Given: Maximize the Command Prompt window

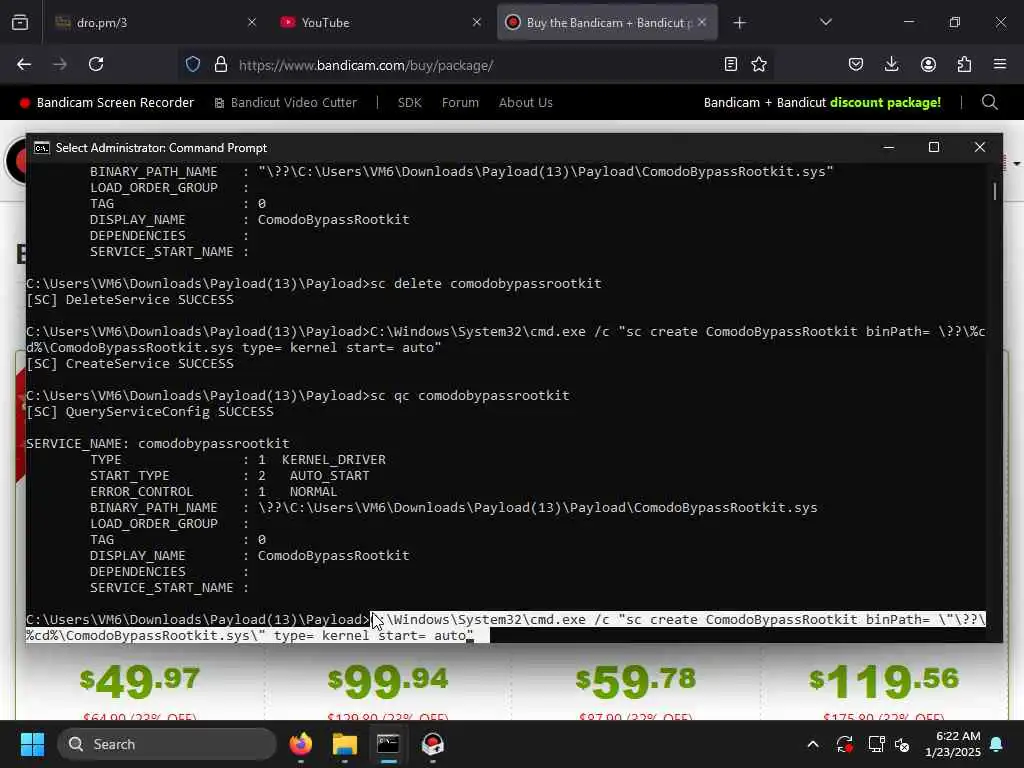Looking at the screenshot, I should [934, 148].
